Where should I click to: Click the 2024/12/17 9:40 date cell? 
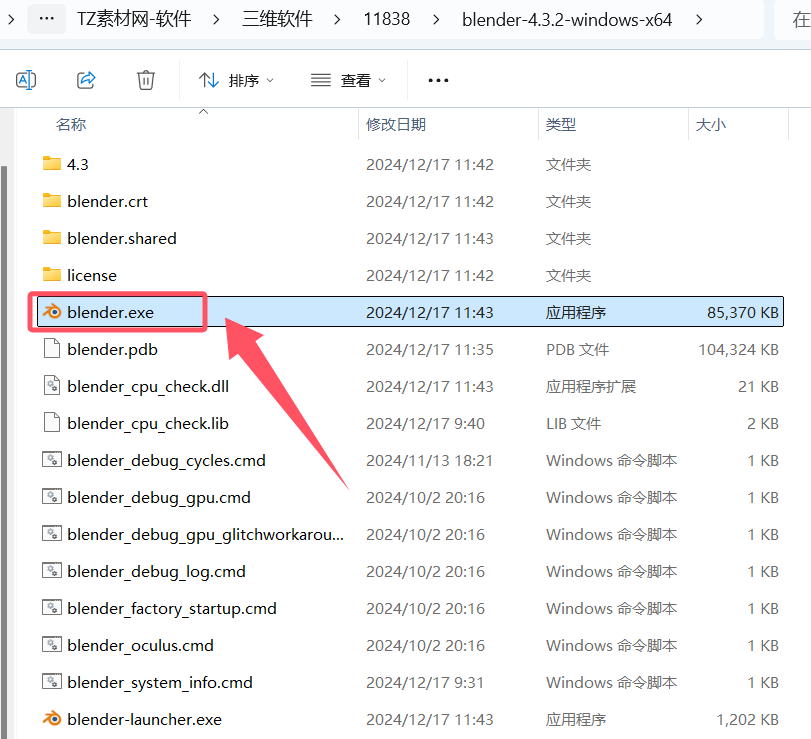pos(426,424)
